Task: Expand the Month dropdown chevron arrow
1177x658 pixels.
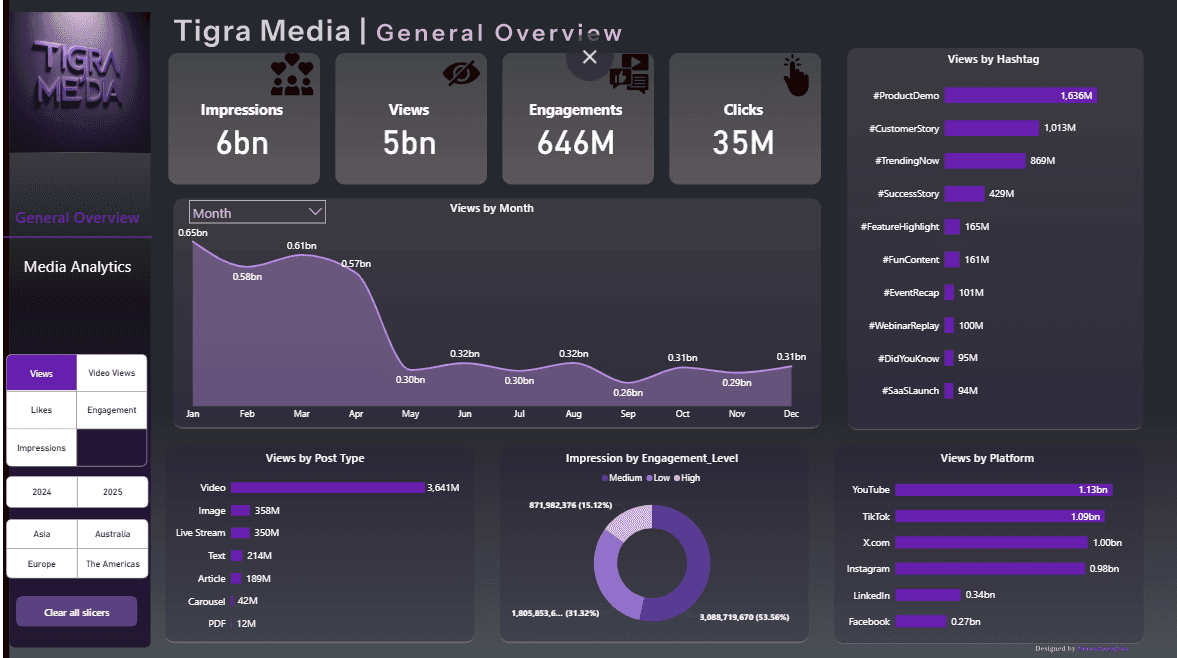Action: tap(315, 212)
